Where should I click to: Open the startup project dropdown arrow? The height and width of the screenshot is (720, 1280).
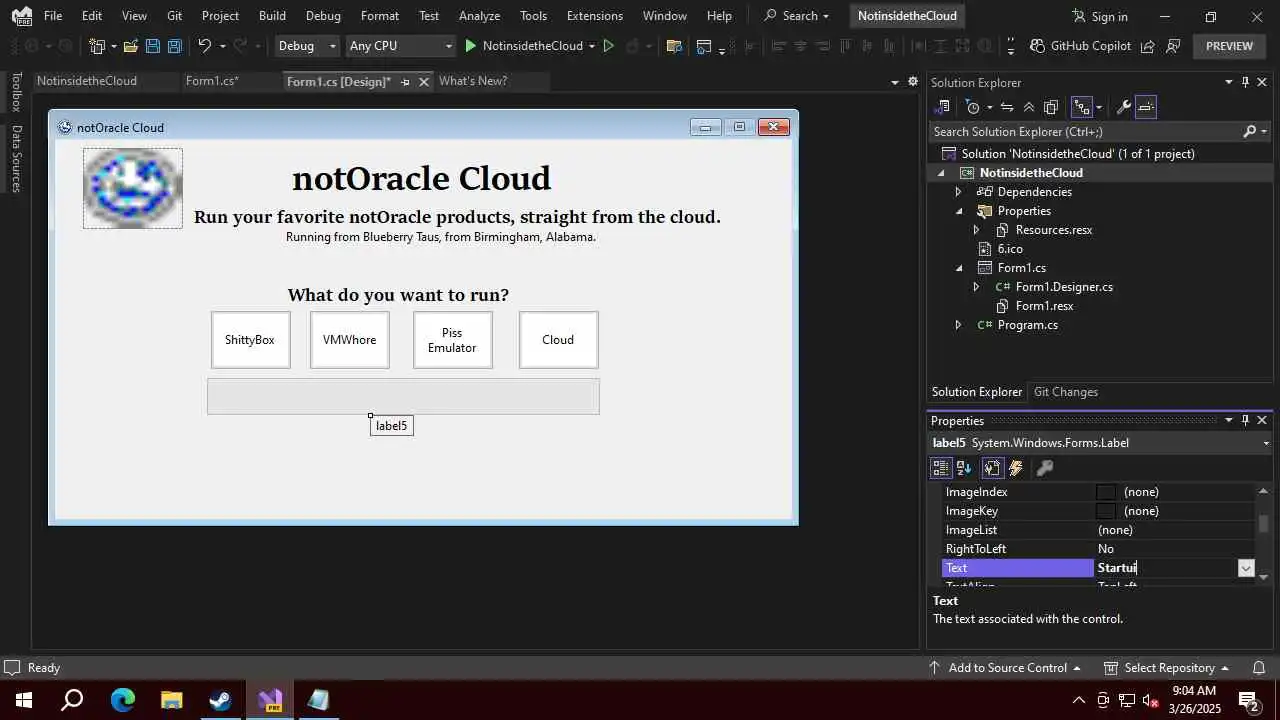tap(592, 46)
